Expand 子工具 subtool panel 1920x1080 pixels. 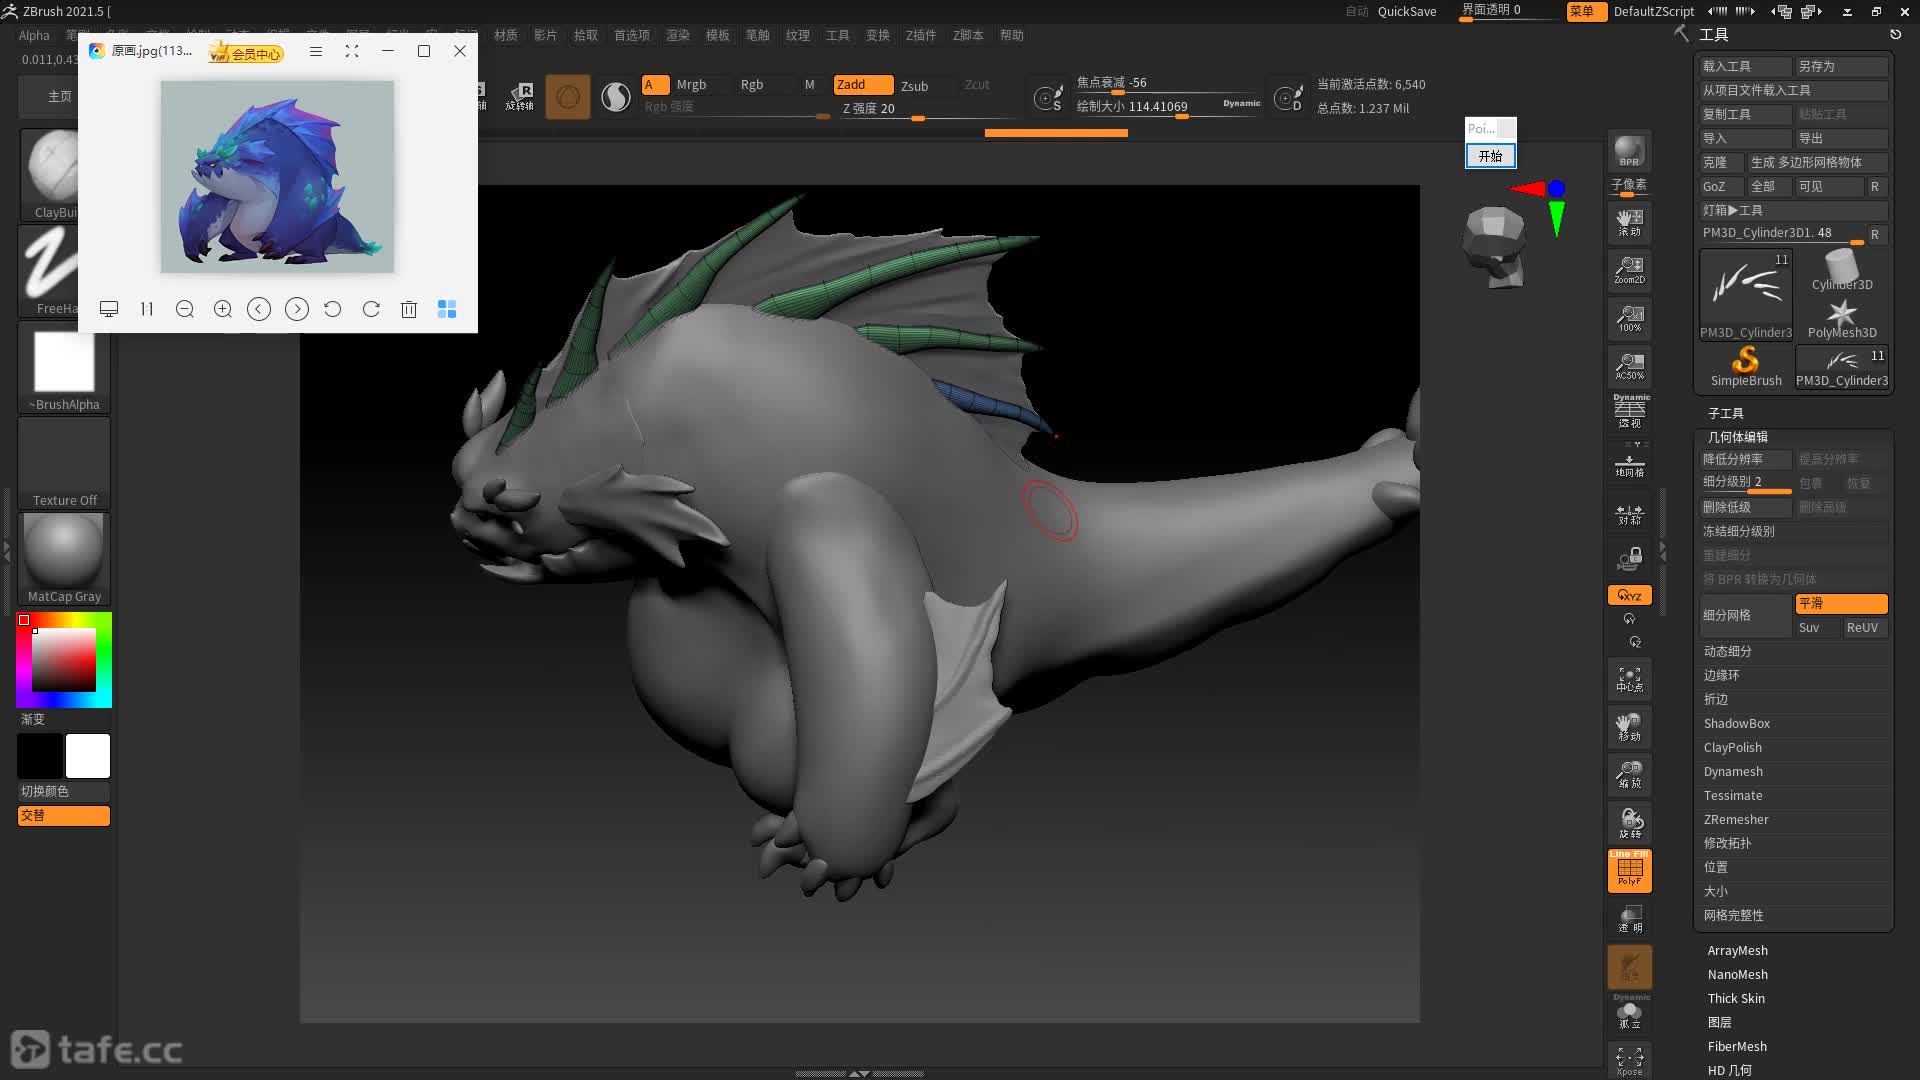pyautogui.click(x=1726, y=411)
